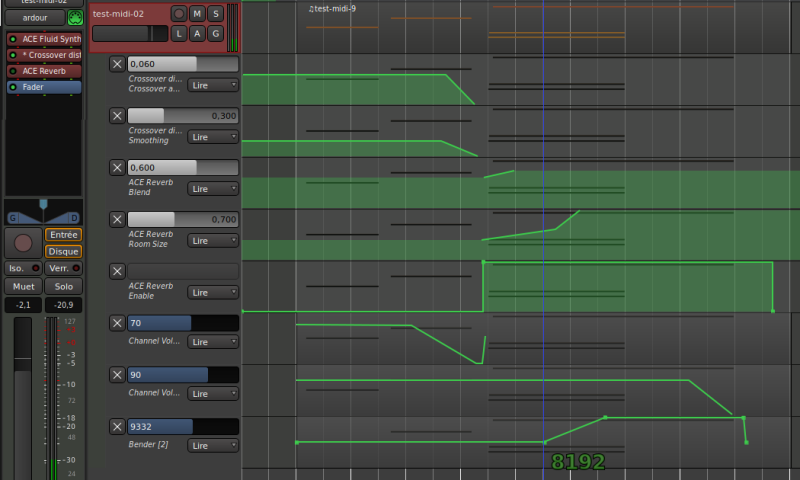Viewport: 800px width, 480px height.
Task: Open Smoothing automation mode dropdown
Action: [213, 137]
